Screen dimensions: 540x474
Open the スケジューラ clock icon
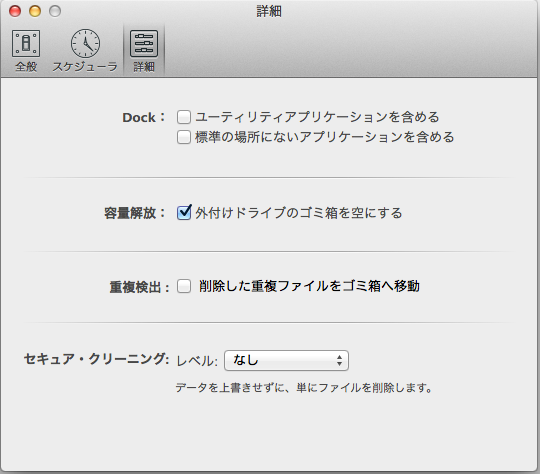[85, 43]
